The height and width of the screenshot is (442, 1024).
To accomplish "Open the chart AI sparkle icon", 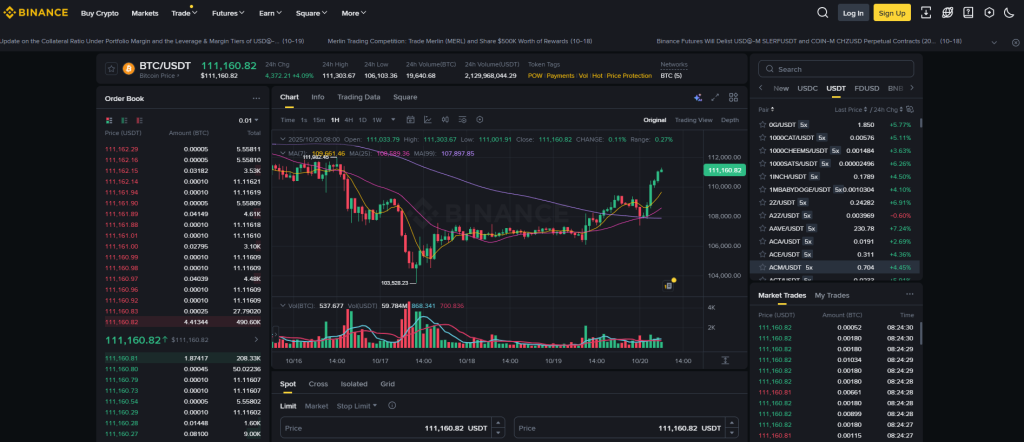I will [x=697, y=97].
